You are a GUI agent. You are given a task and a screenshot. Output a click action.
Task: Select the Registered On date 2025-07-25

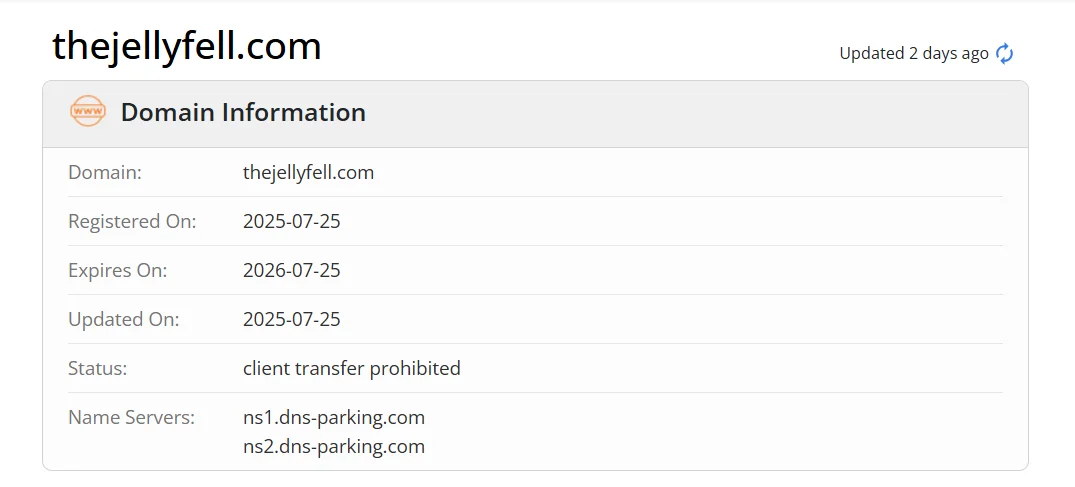point(291,221)
